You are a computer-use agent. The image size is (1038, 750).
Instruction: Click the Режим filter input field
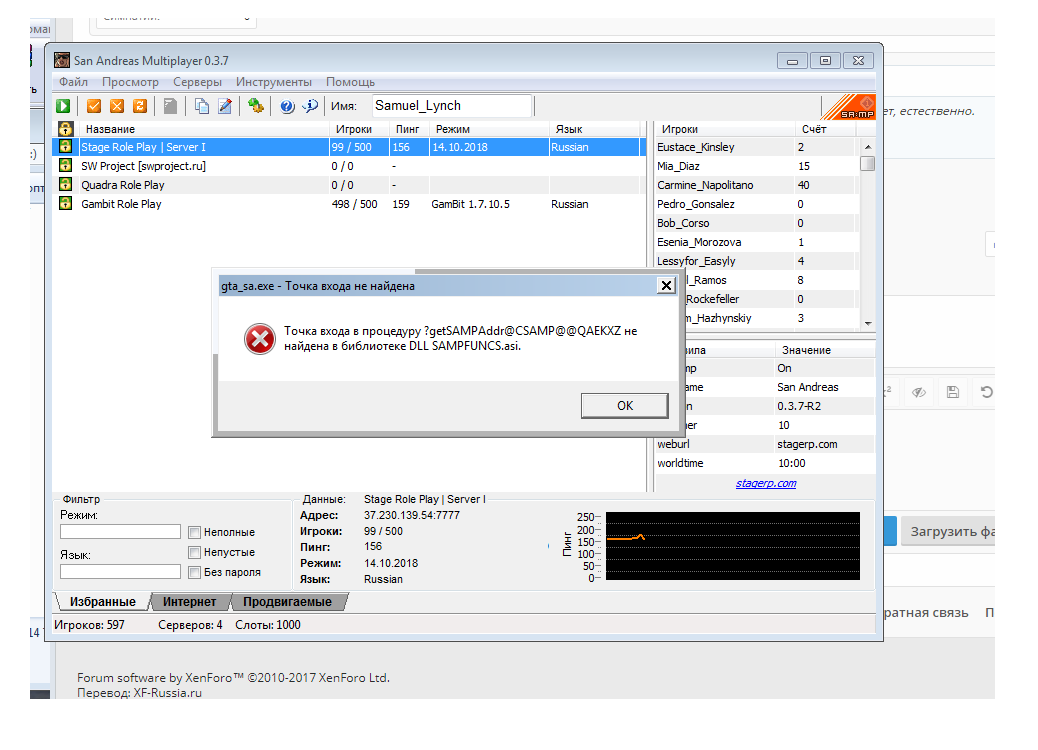point(120,532)
